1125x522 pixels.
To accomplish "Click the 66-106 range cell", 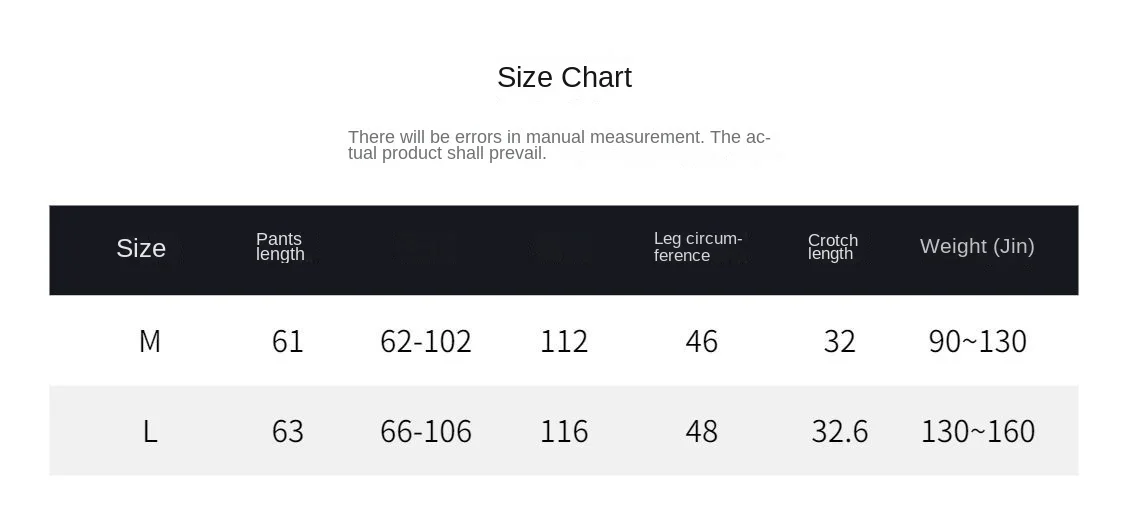I will pyautogui.click(x=426, y=431).
